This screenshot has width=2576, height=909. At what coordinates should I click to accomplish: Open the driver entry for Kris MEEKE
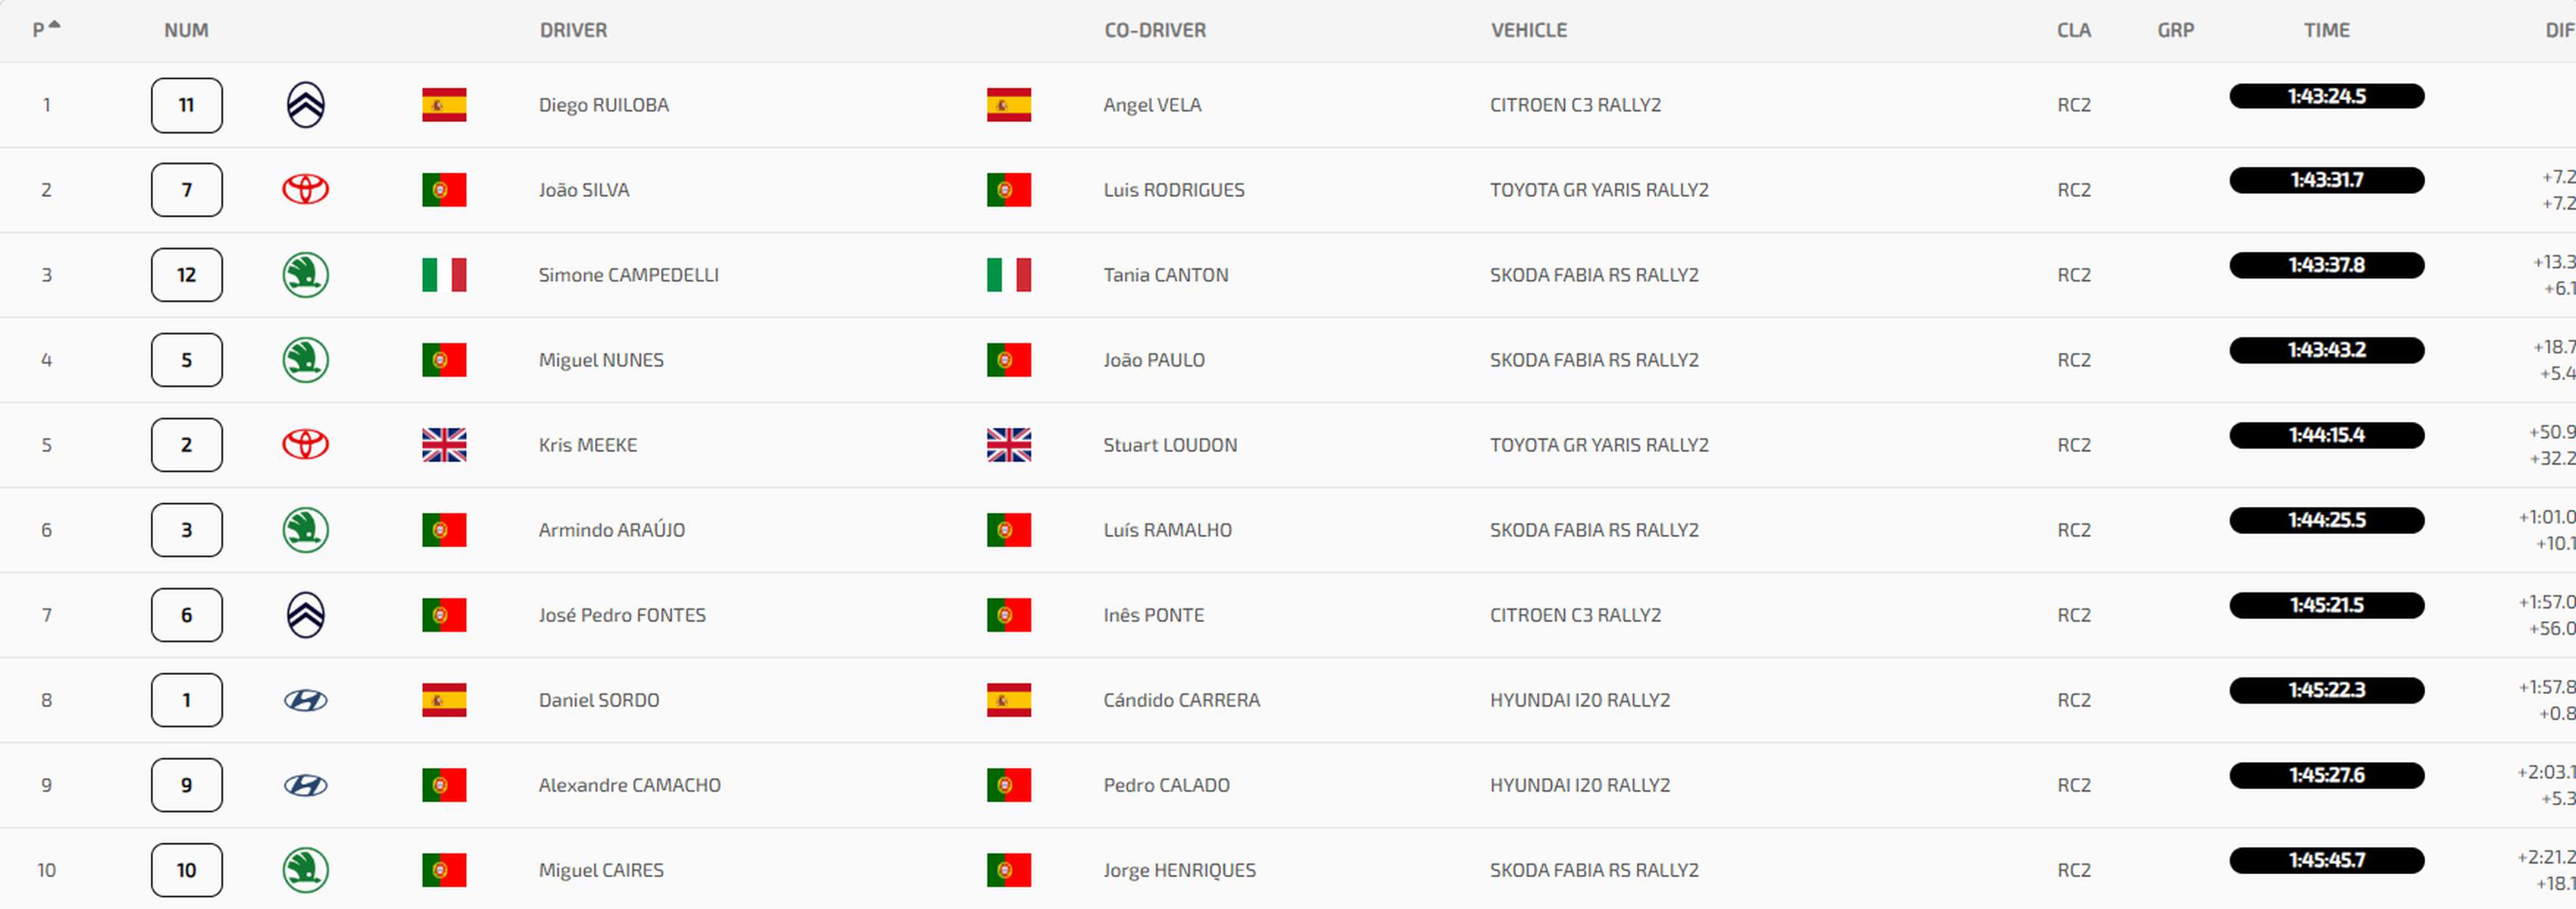pos(587,445)
